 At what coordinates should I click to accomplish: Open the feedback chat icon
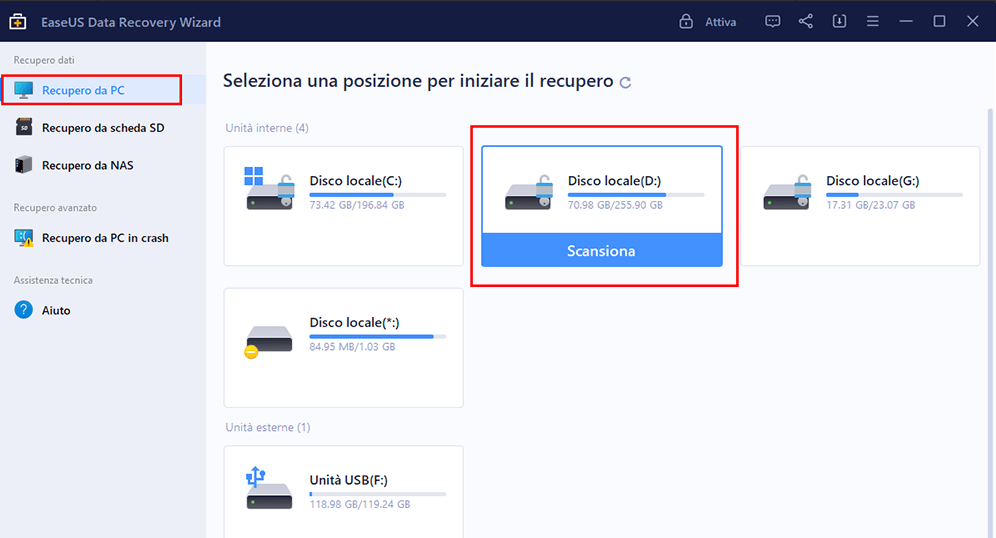click(772, 21)
